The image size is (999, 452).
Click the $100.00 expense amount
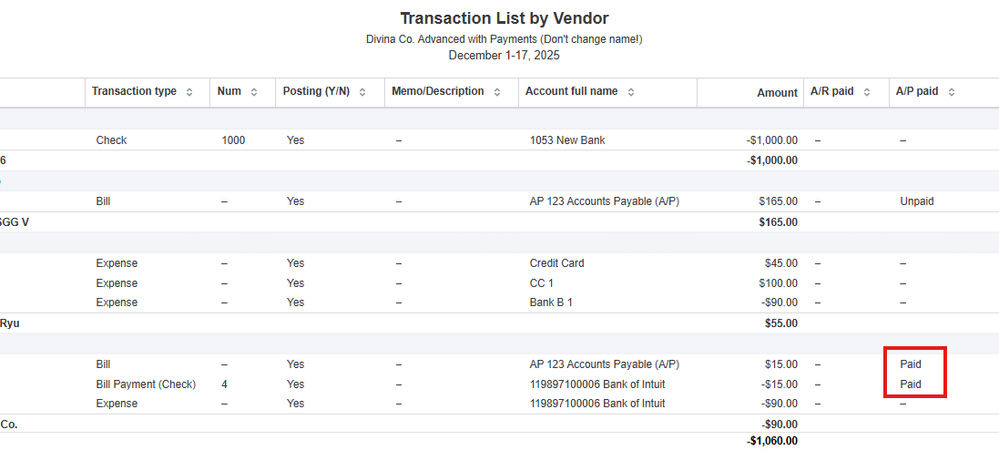(x=777, y=283)
